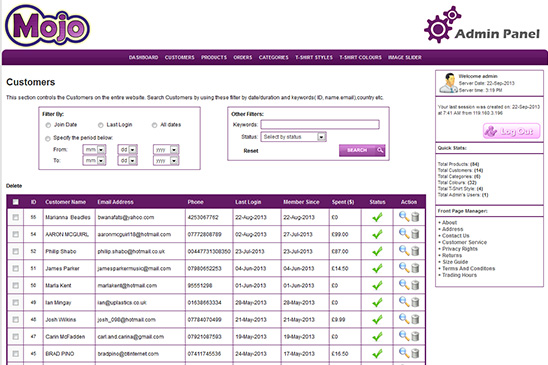Click the Mojo logo
Viewport: 548px width, 365px height.
(48, 26)
